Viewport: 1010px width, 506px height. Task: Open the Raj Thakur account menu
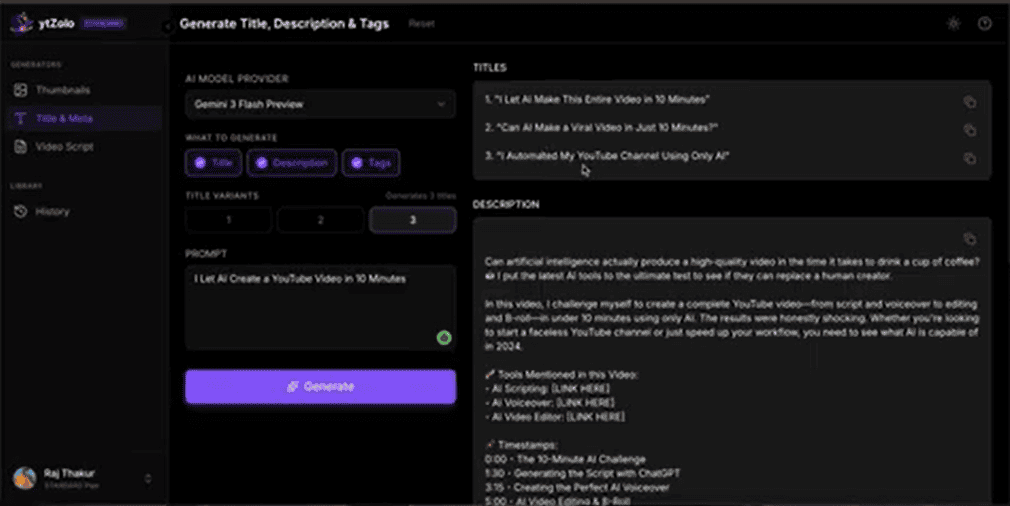click(x=84, y=478)
